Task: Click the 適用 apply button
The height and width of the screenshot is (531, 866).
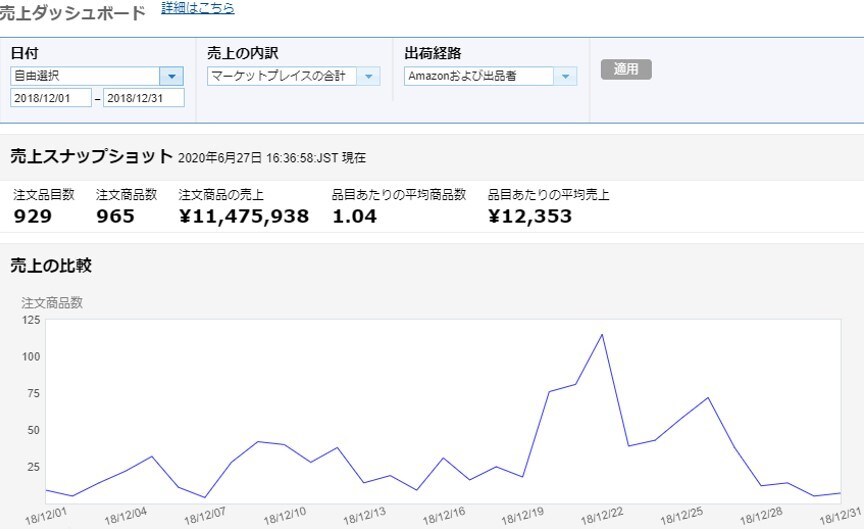Action: pos(626,69)
